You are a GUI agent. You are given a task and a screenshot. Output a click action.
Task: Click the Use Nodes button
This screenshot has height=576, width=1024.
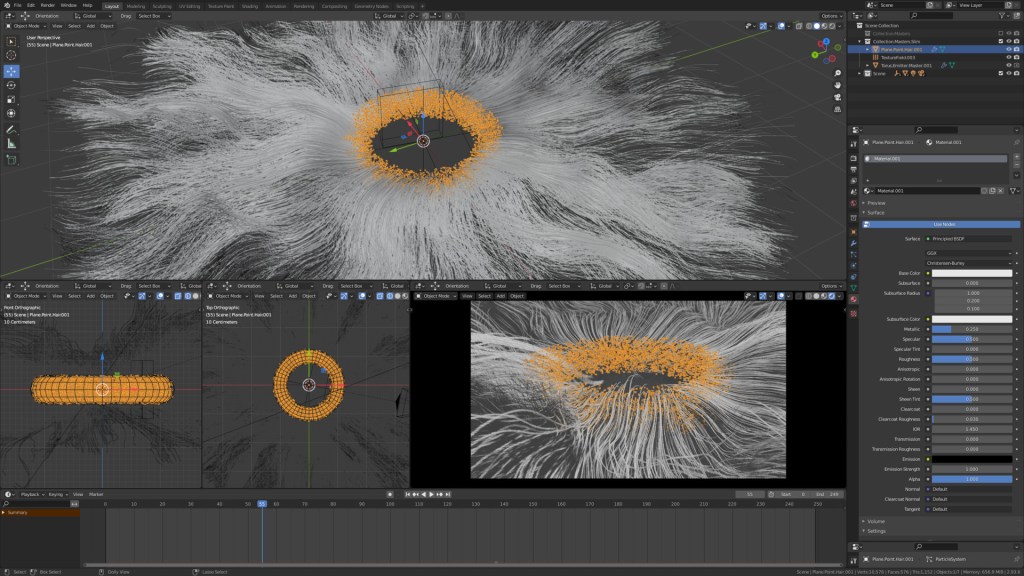coord(943,224)
